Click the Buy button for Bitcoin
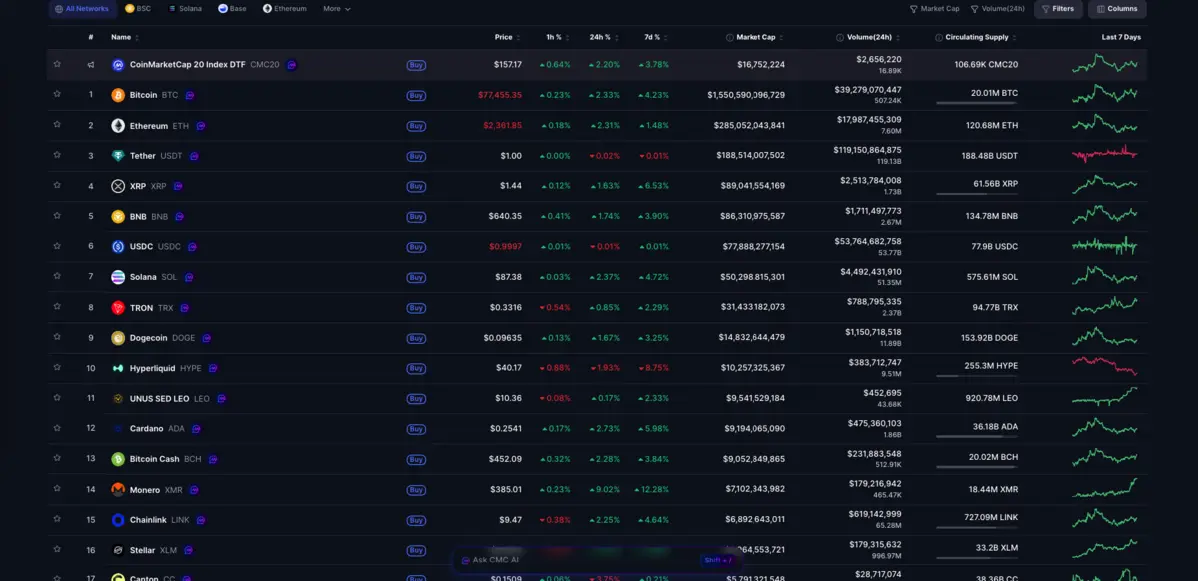This screenshot has height=581, width=1198. [x=416, y=95]
